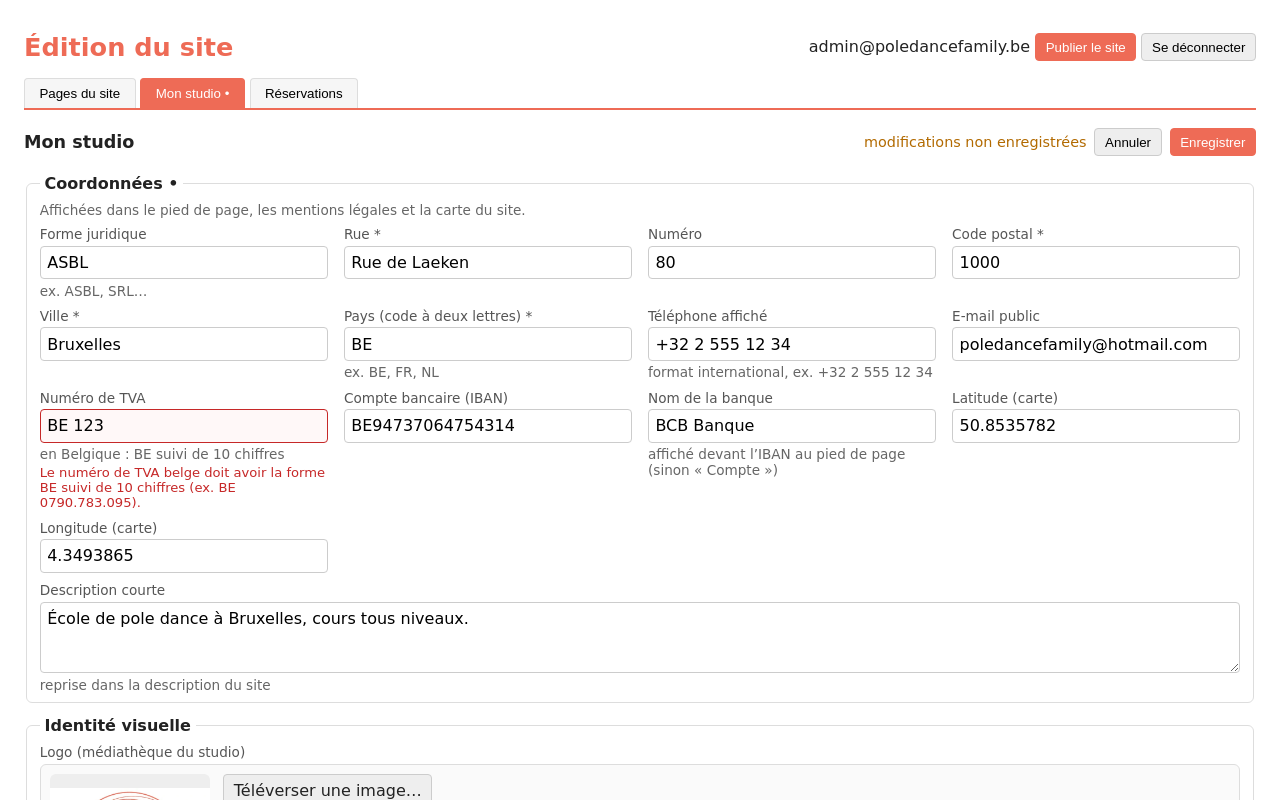Click Se déconnecter to log out
Screen dimensions: 1280x800
click(1198, 47)
